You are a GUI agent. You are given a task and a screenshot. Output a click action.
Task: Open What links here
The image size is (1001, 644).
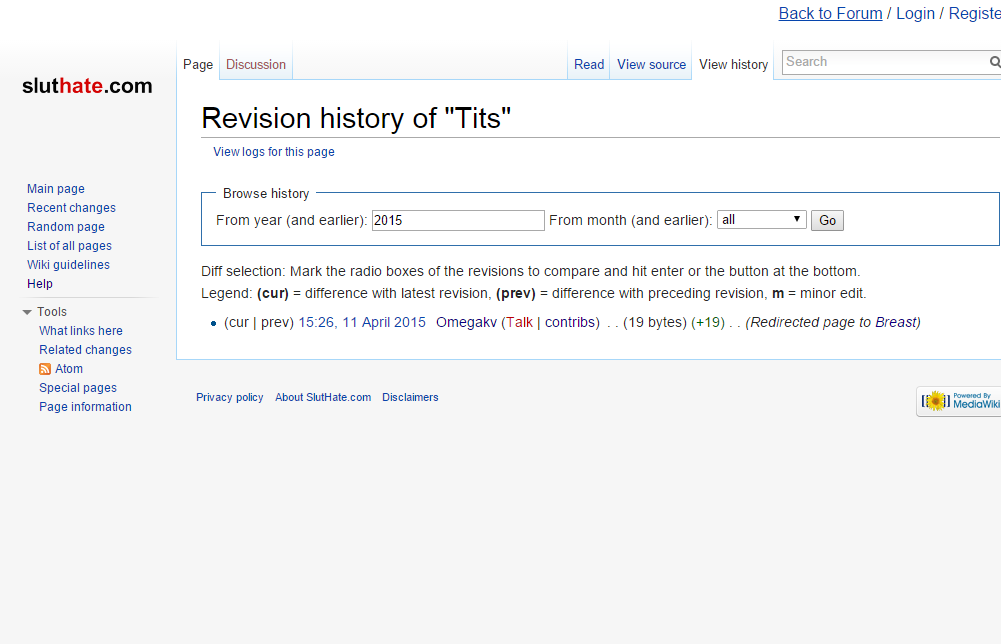click(x=81, y=331)
